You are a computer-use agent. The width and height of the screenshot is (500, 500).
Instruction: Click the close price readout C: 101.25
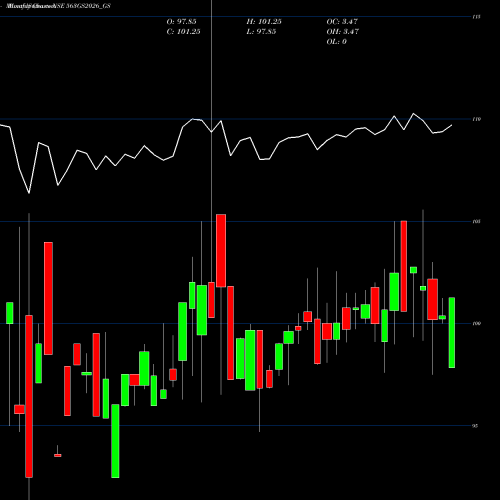pyautogui.click(x=183, y=32)
